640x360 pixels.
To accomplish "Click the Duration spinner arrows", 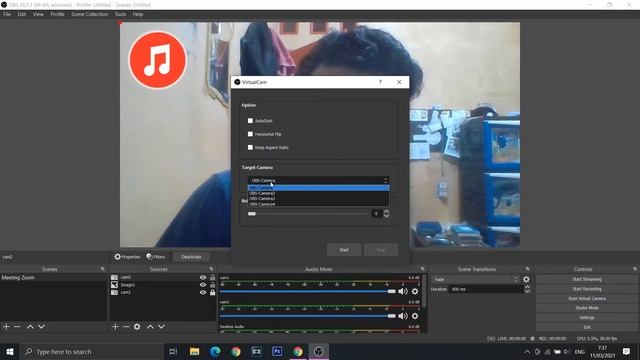I will click(527, 289).
